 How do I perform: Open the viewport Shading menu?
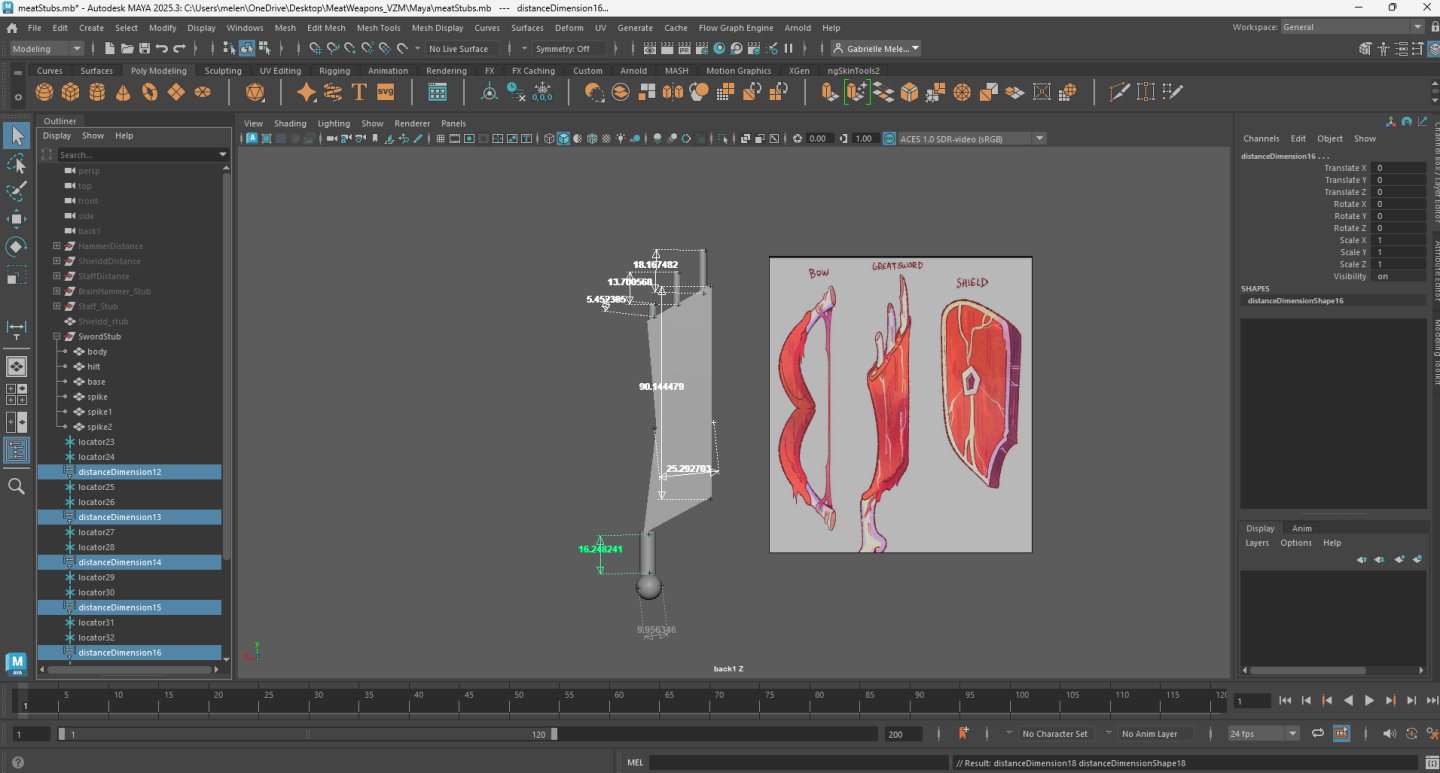(x=290, y=123)
